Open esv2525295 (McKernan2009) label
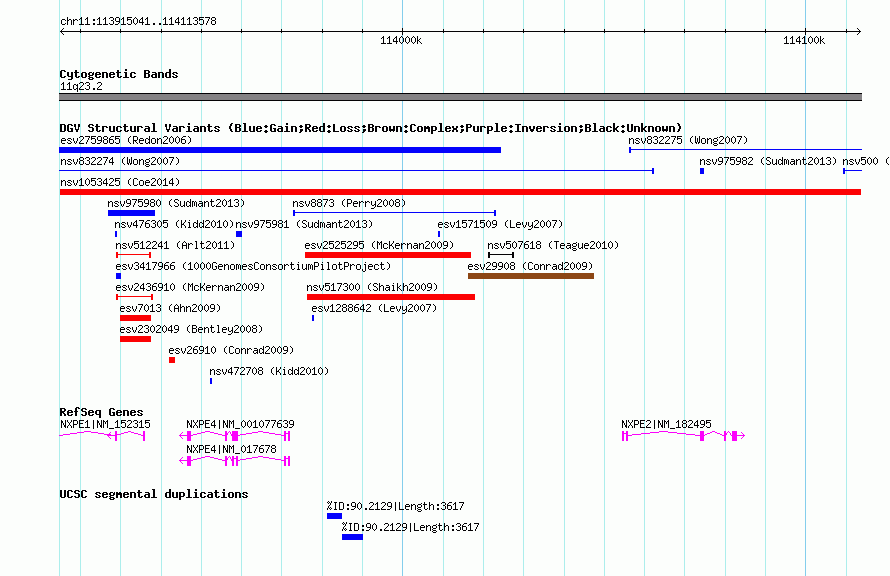The width and height of the screenshot is (890, 576). click(x=379, y=245)
